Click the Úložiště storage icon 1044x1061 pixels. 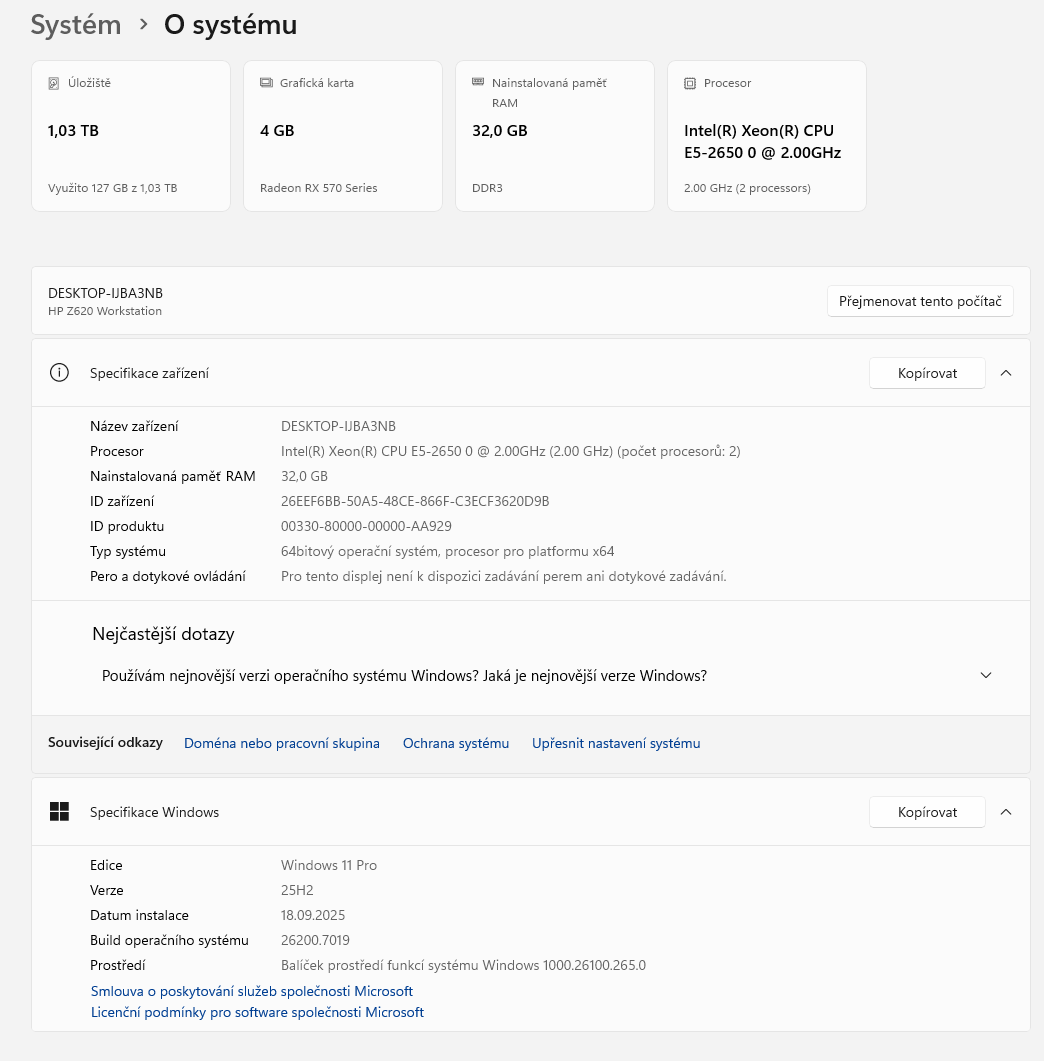[x=55, y=83]
